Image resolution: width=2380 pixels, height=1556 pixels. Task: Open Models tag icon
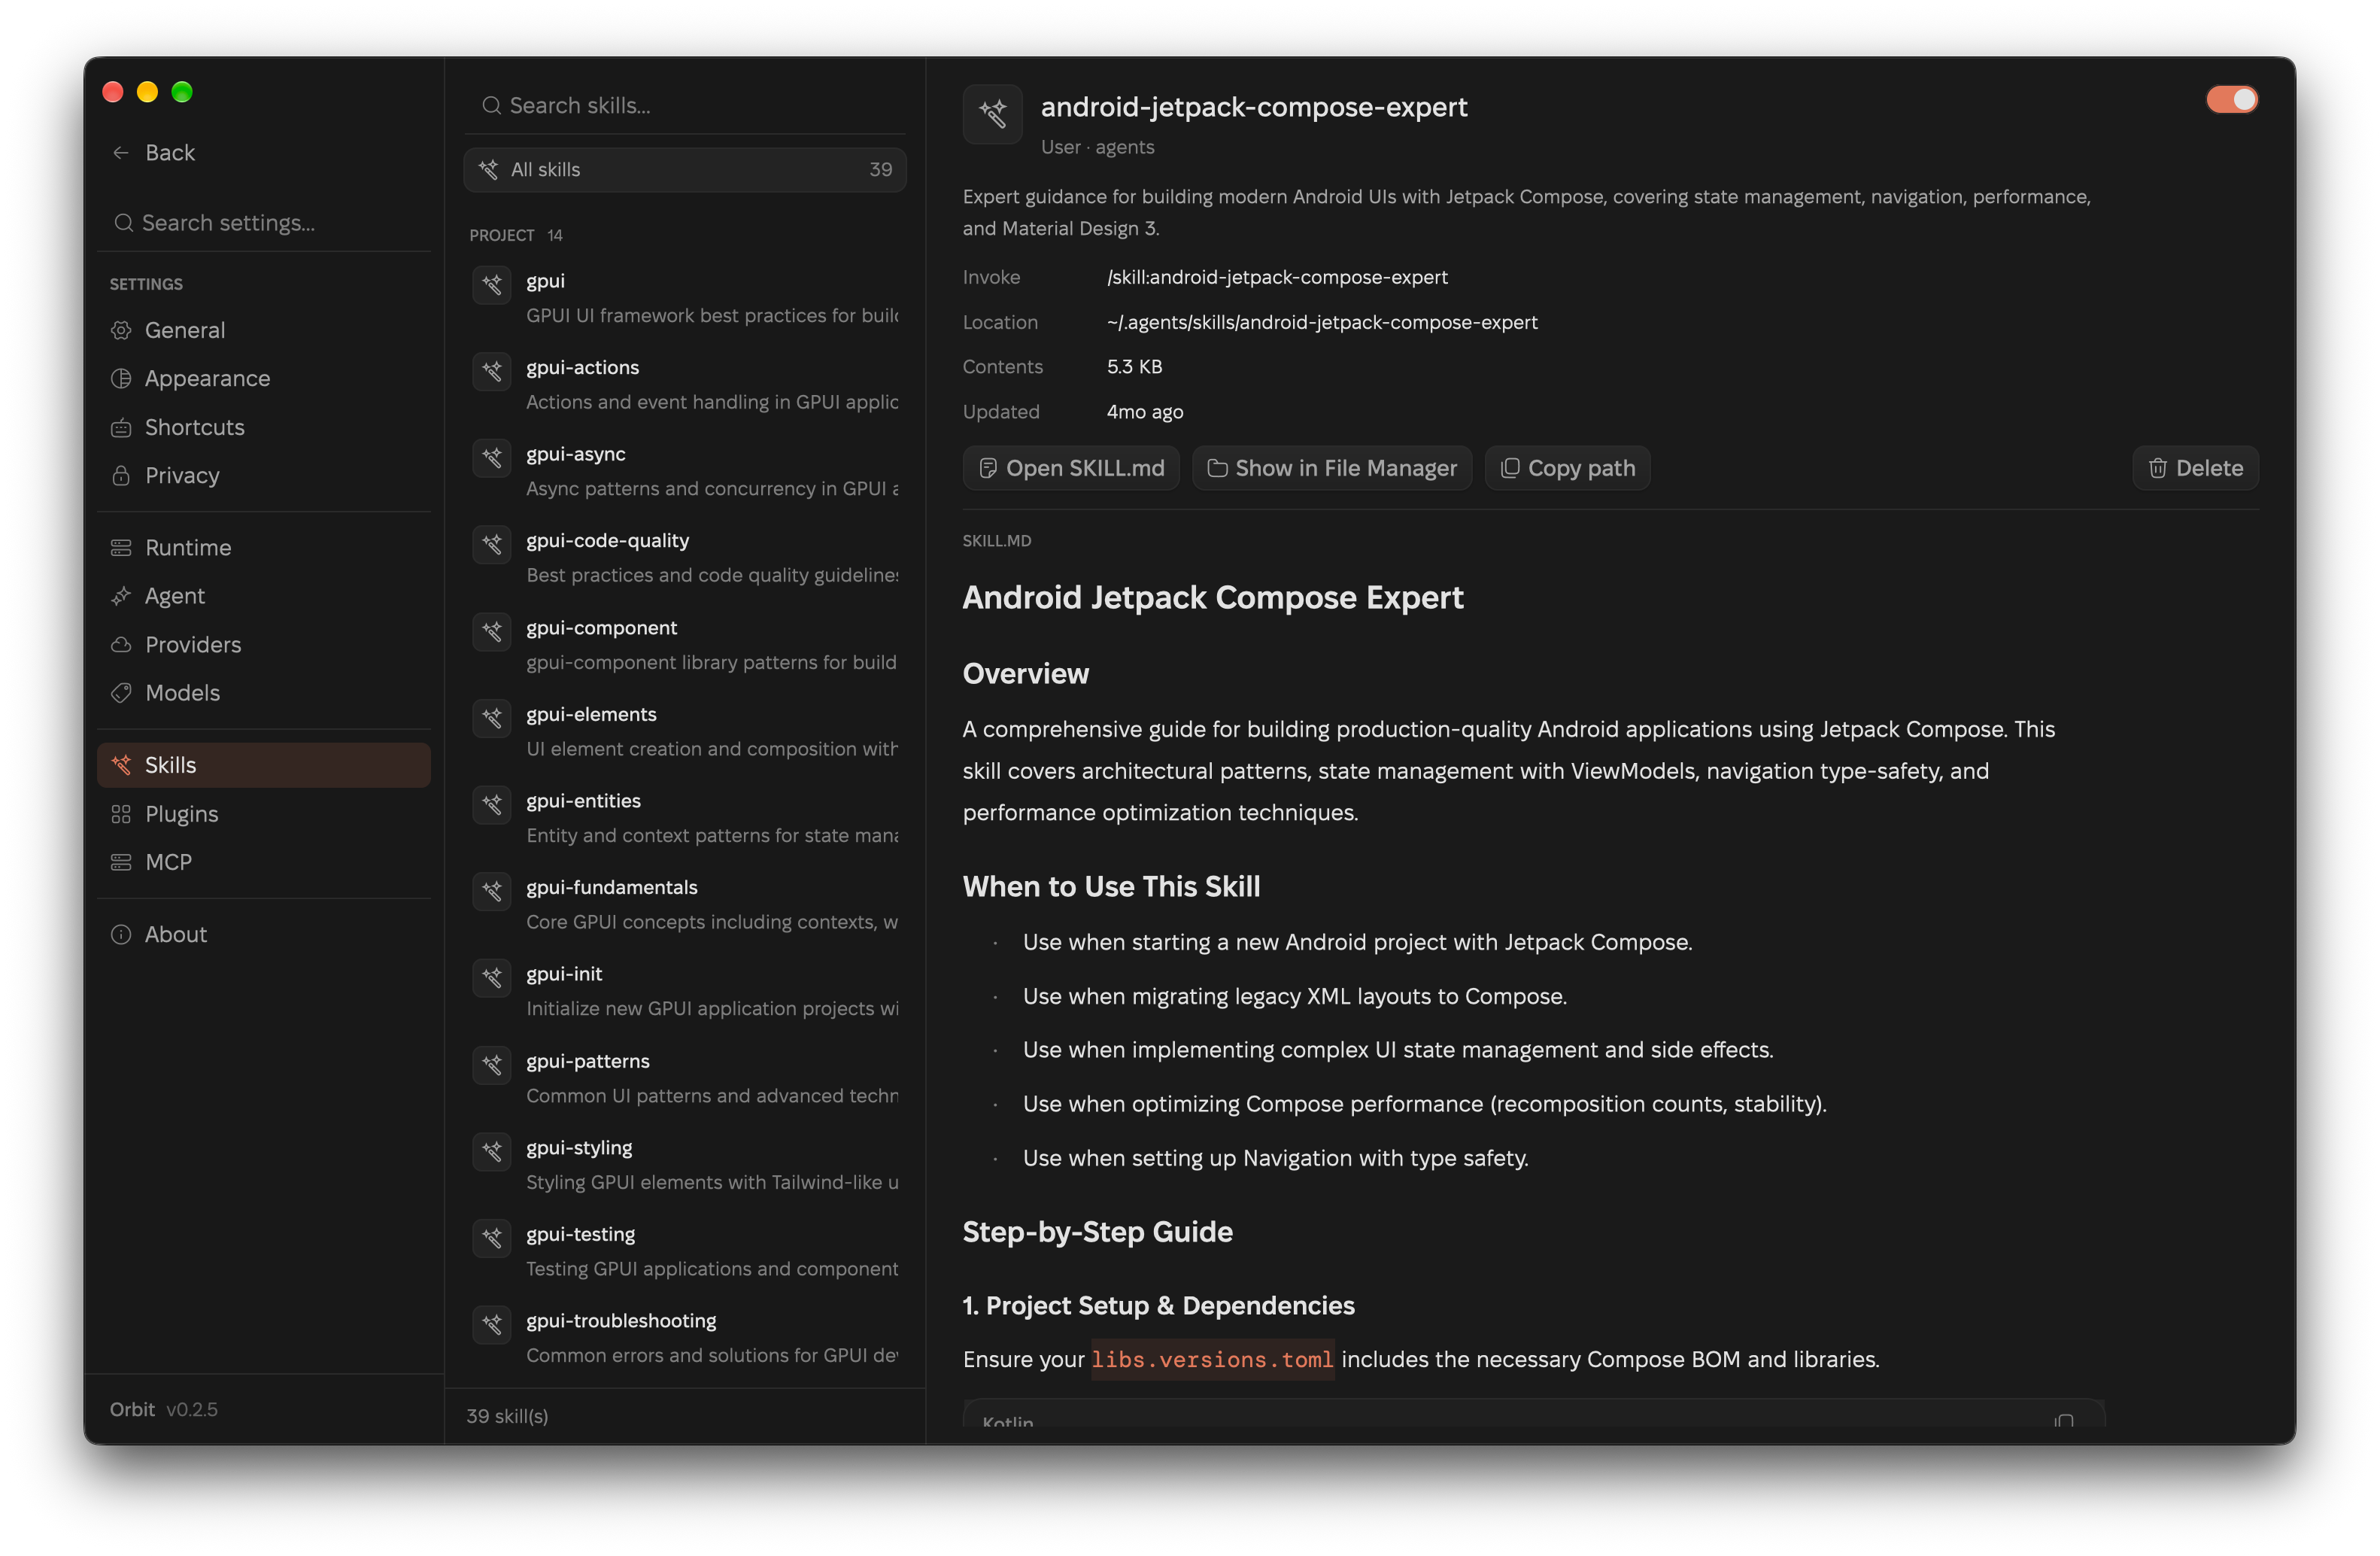[x=121, y=692]
